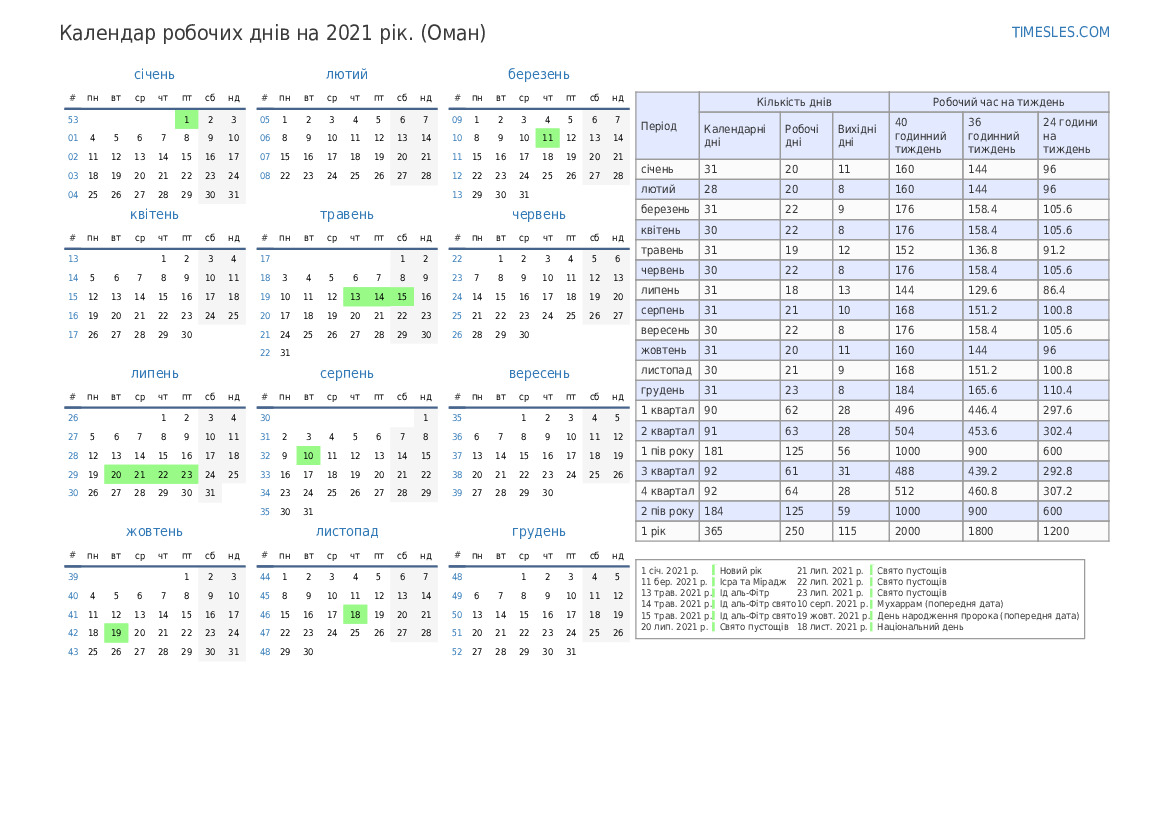Click the '115' days off cell
Image resolution: width=1169 pixels, height=827 pixels.
coord(860,532)
